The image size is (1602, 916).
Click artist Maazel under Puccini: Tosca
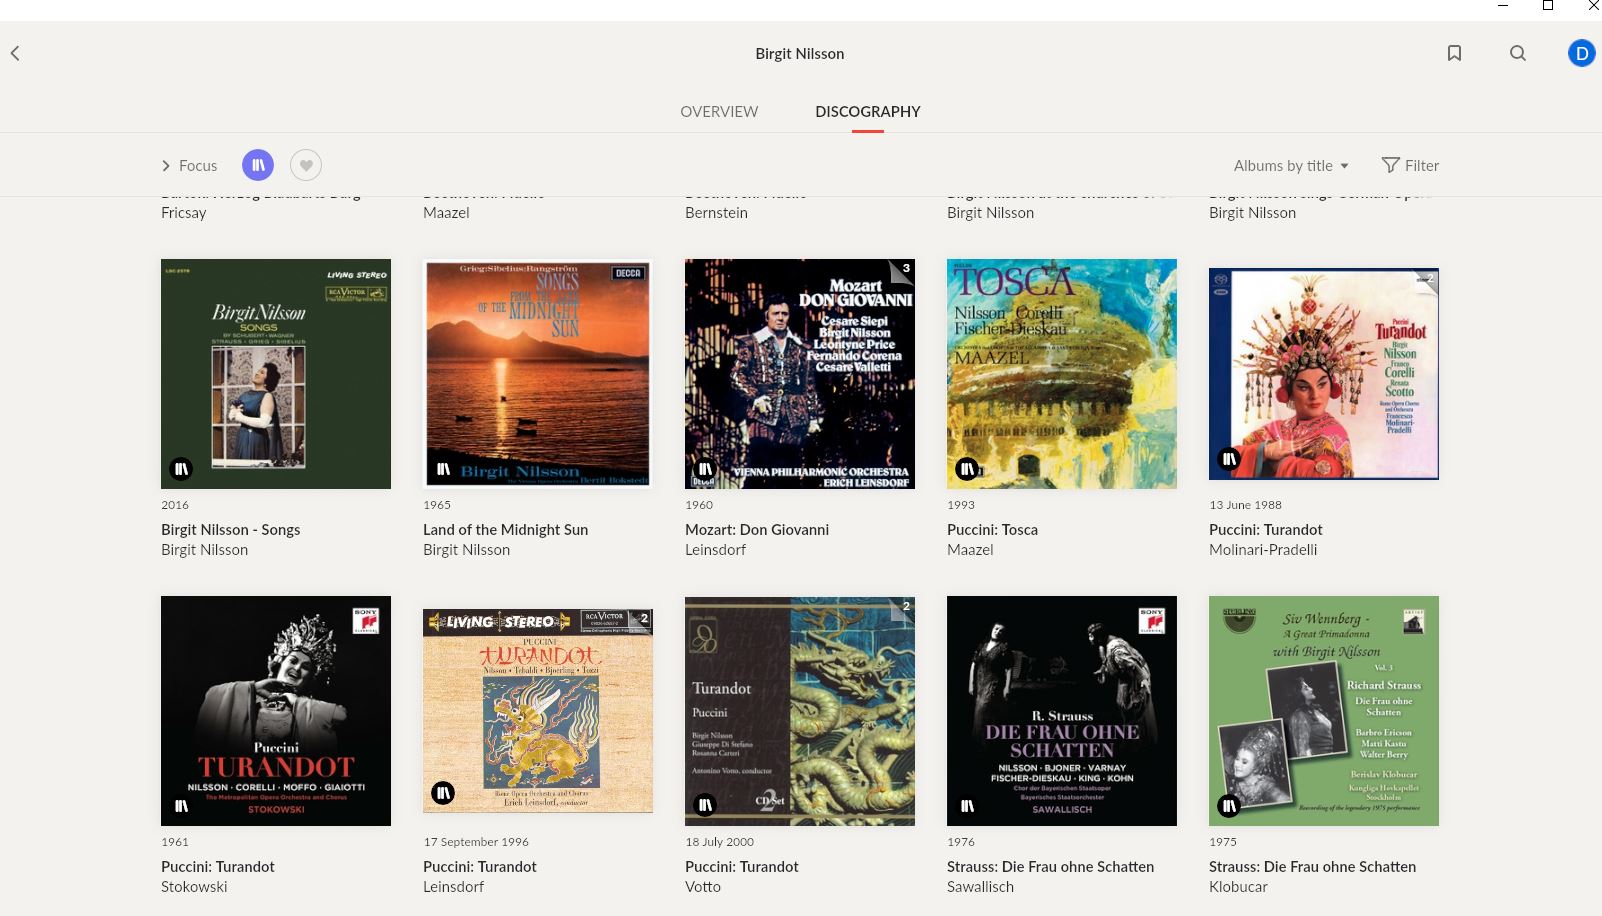[970, 549]
